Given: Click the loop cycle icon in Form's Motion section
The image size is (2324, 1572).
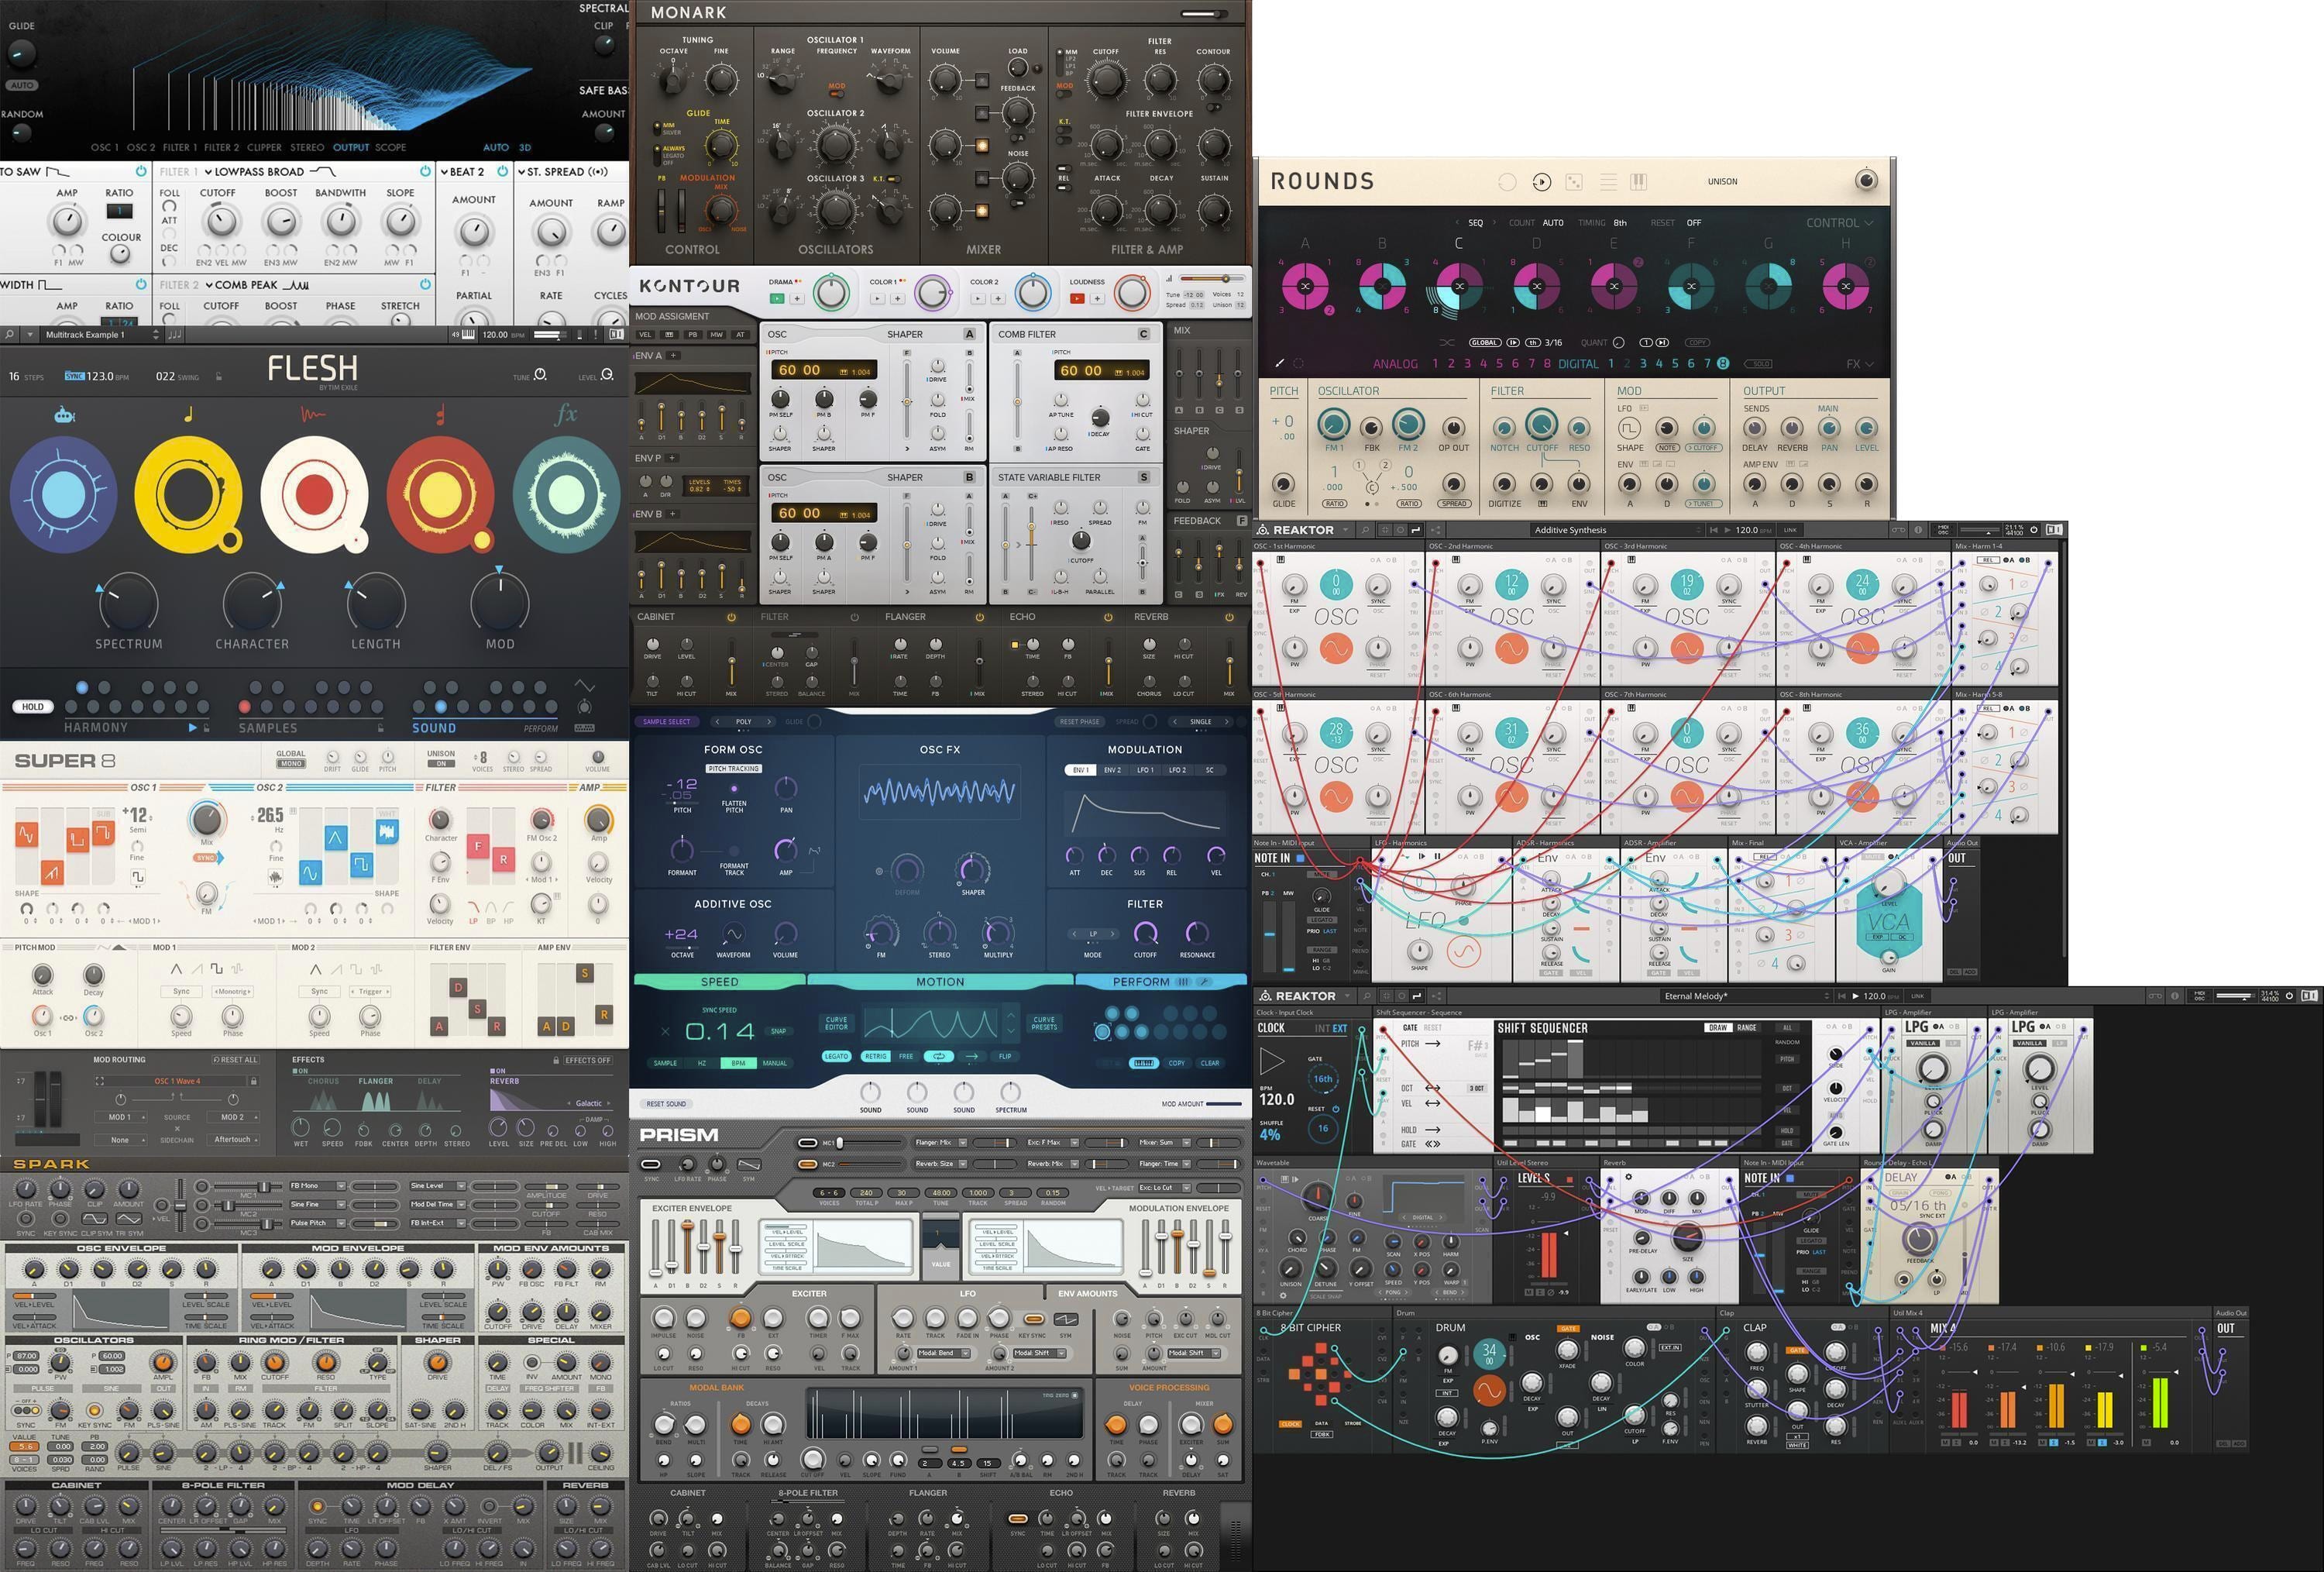Looking at the screenshot, I should click(x=939, y=1057).
